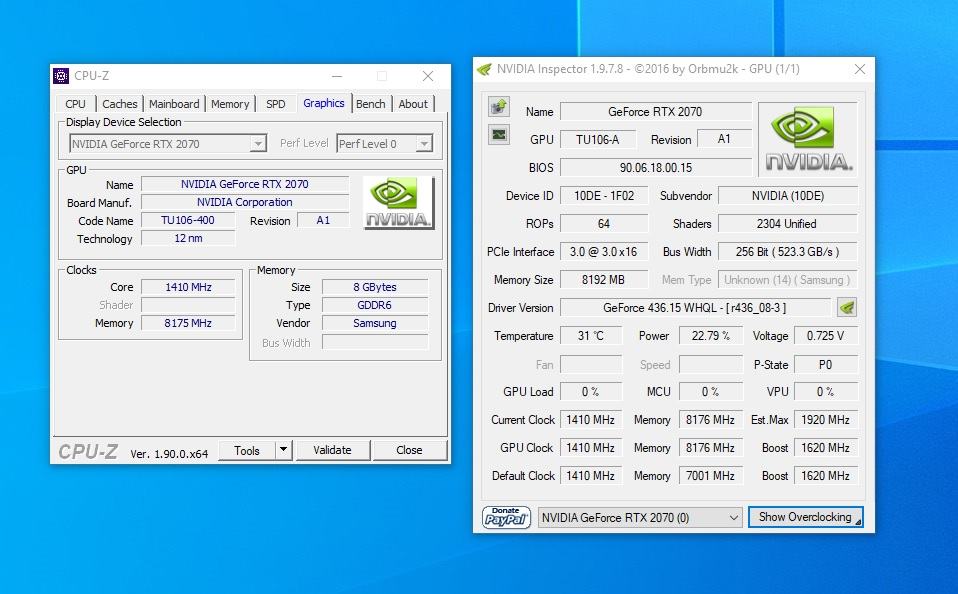Open the SPD tab

click(x=276, y=104)
